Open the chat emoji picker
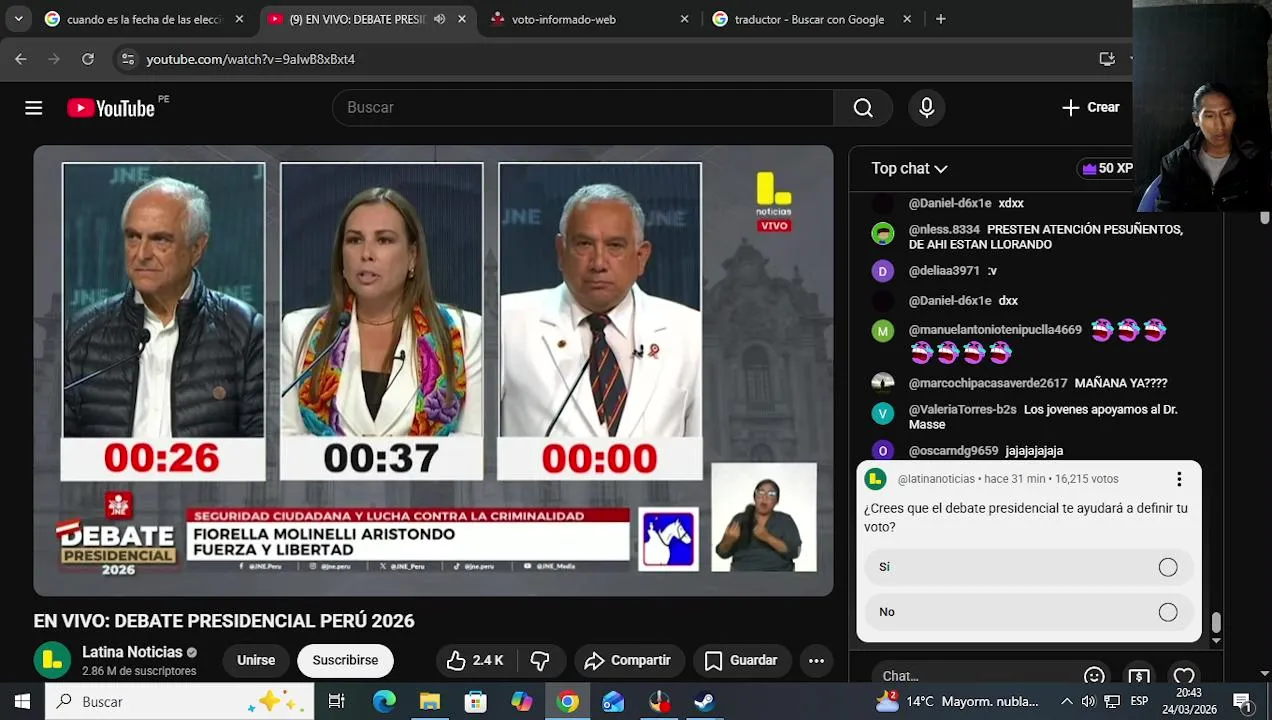 point(1094,676)
